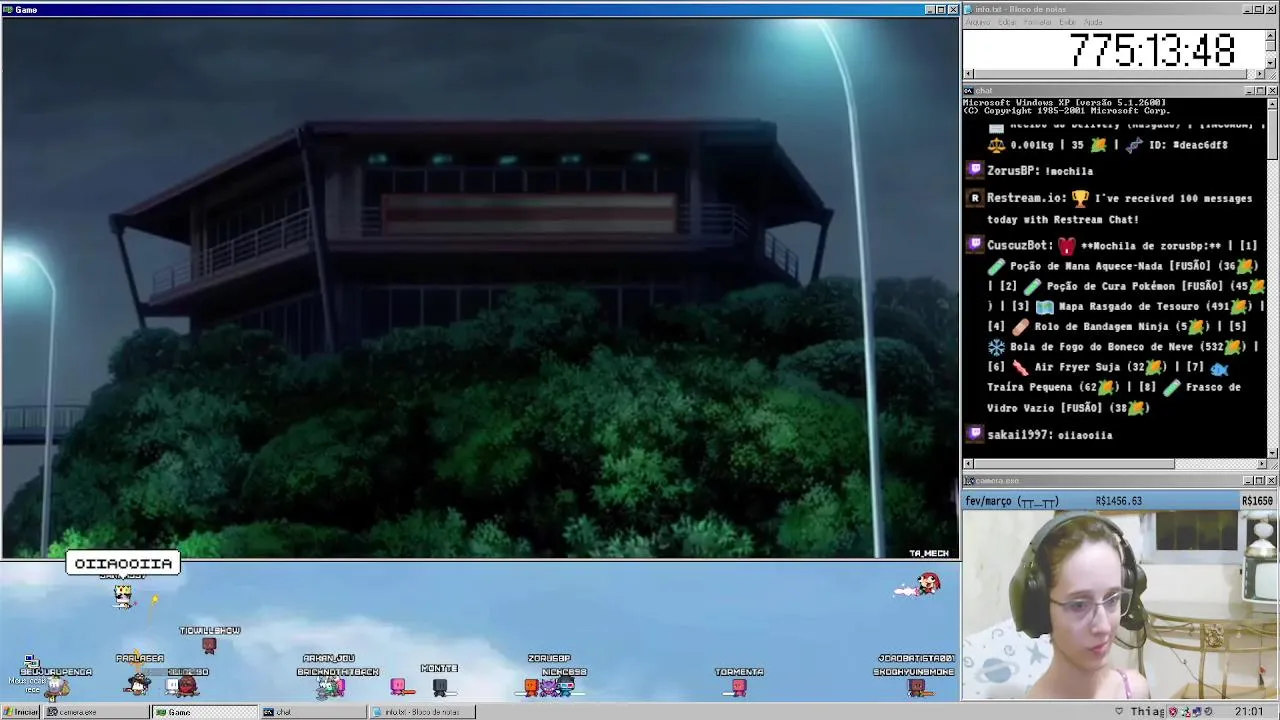
Task: Click the fish icon before Traíra Pequena
Action: (x=1218, y=367)
